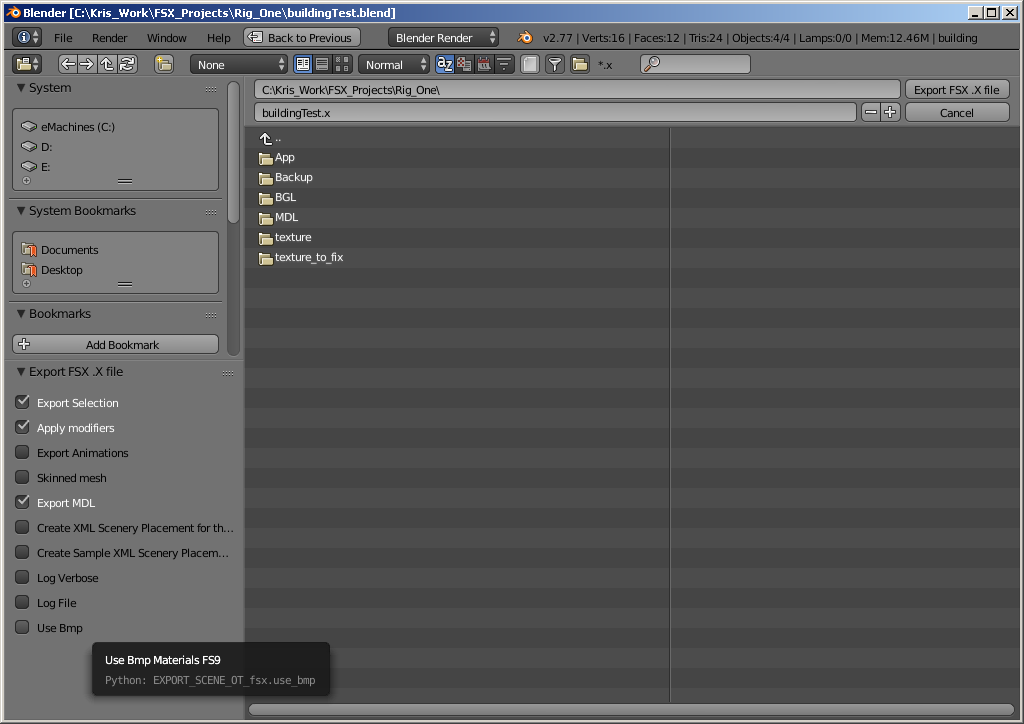Screen dimensions: 1024x724
Task: Open the Blender Render engine dropdown
Action: click(x=443, y=38)
